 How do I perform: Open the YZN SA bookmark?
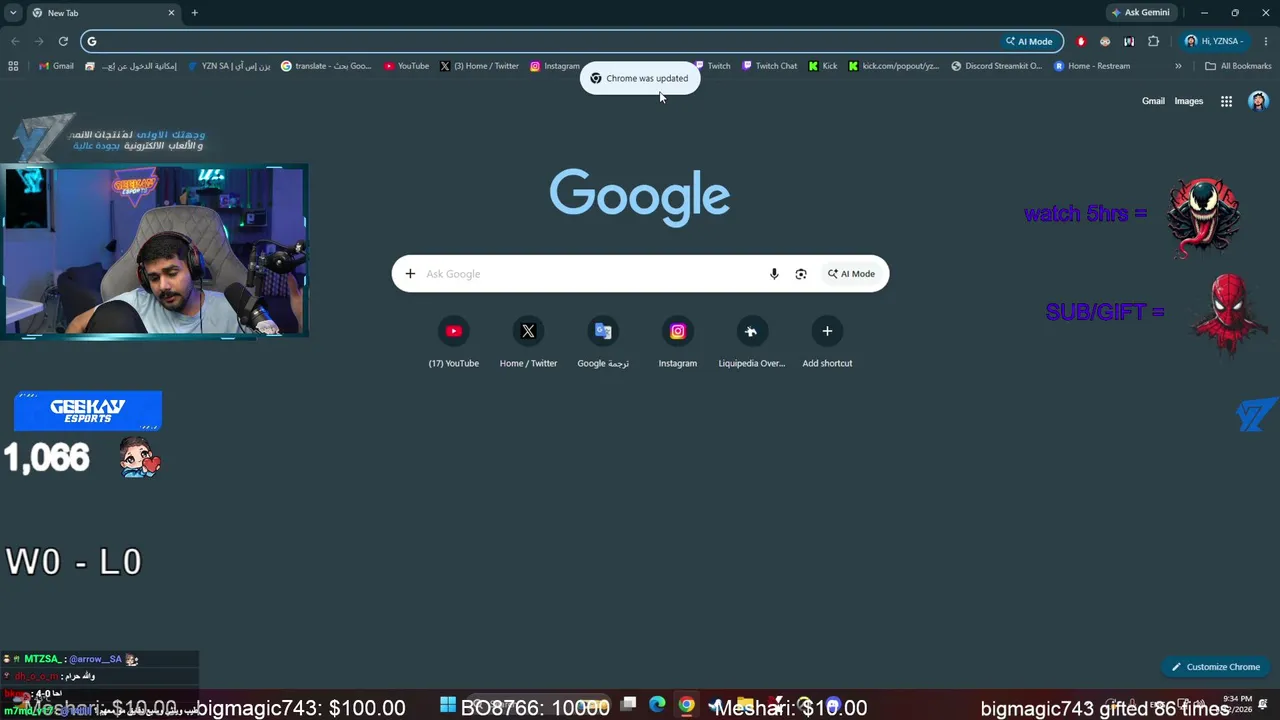tap(229, 66)
